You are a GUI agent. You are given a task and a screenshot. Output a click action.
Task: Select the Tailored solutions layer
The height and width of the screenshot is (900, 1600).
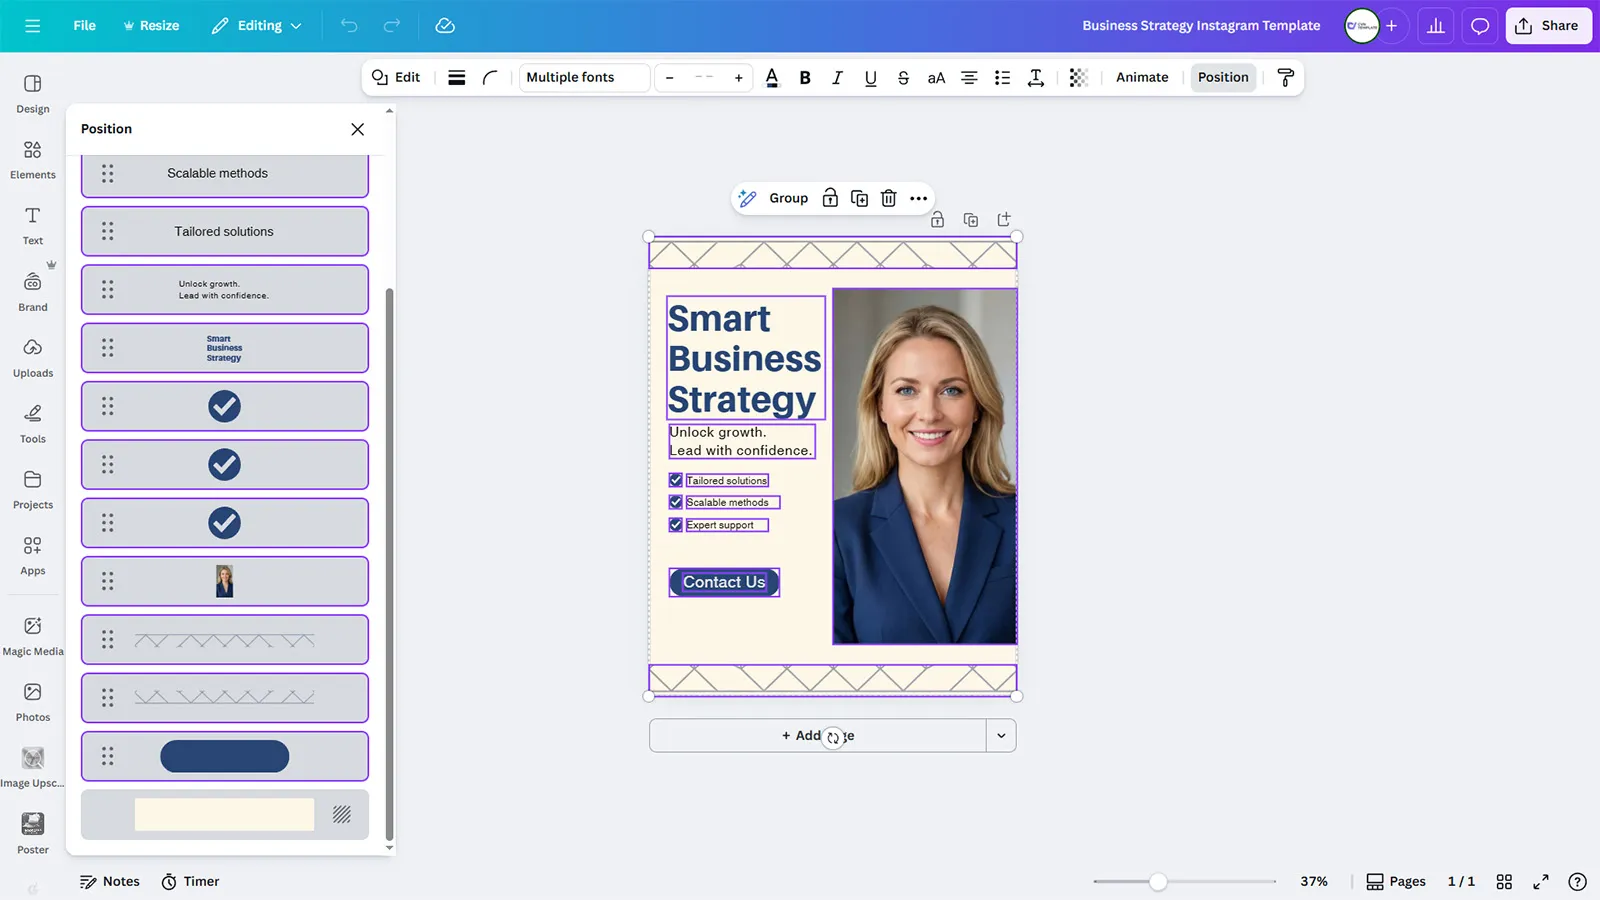pos(224,232)
